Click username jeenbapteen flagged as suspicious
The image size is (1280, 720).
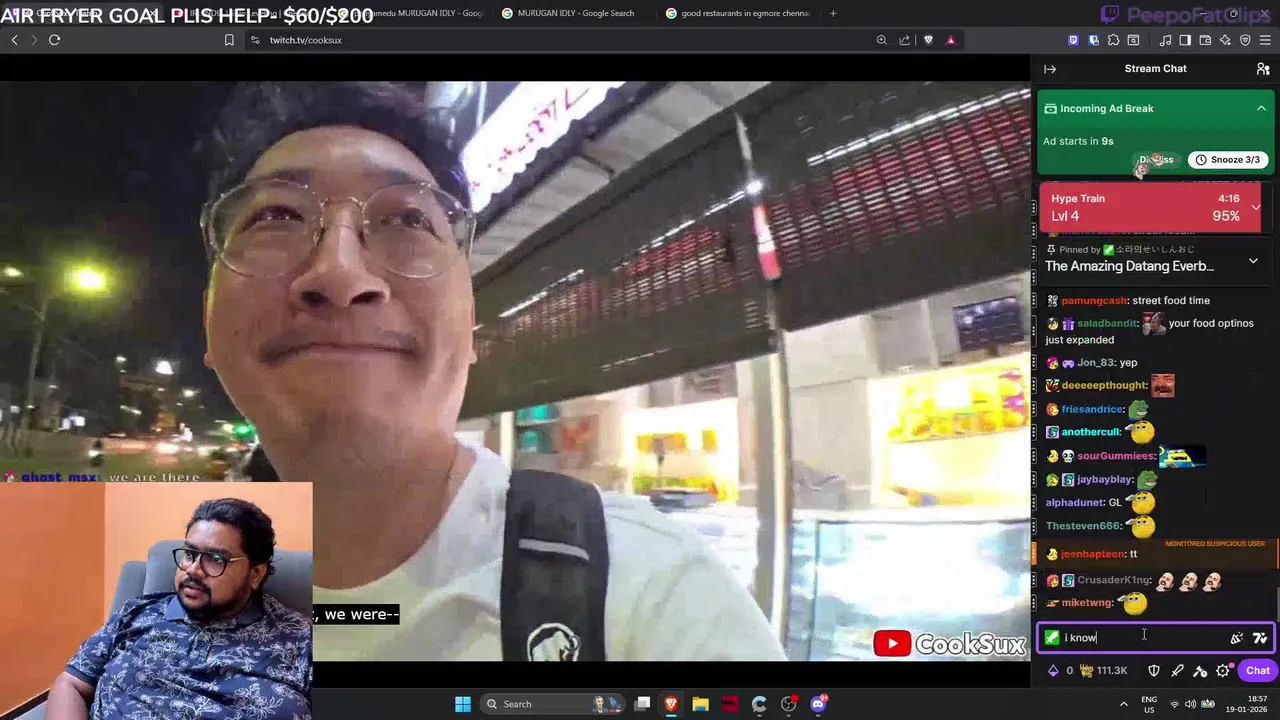pyautogui.click(x=1093, y=554)
